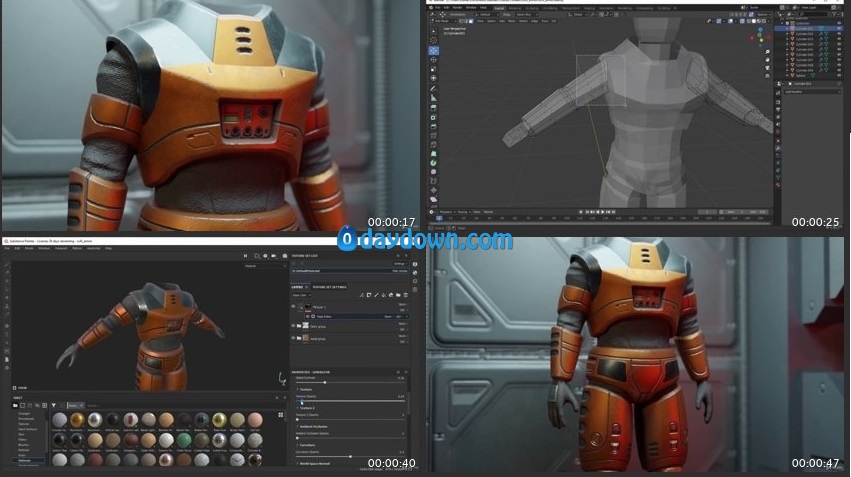Enable face select mode in Blender header
The image size is (851, 477).
click(471, 21)
